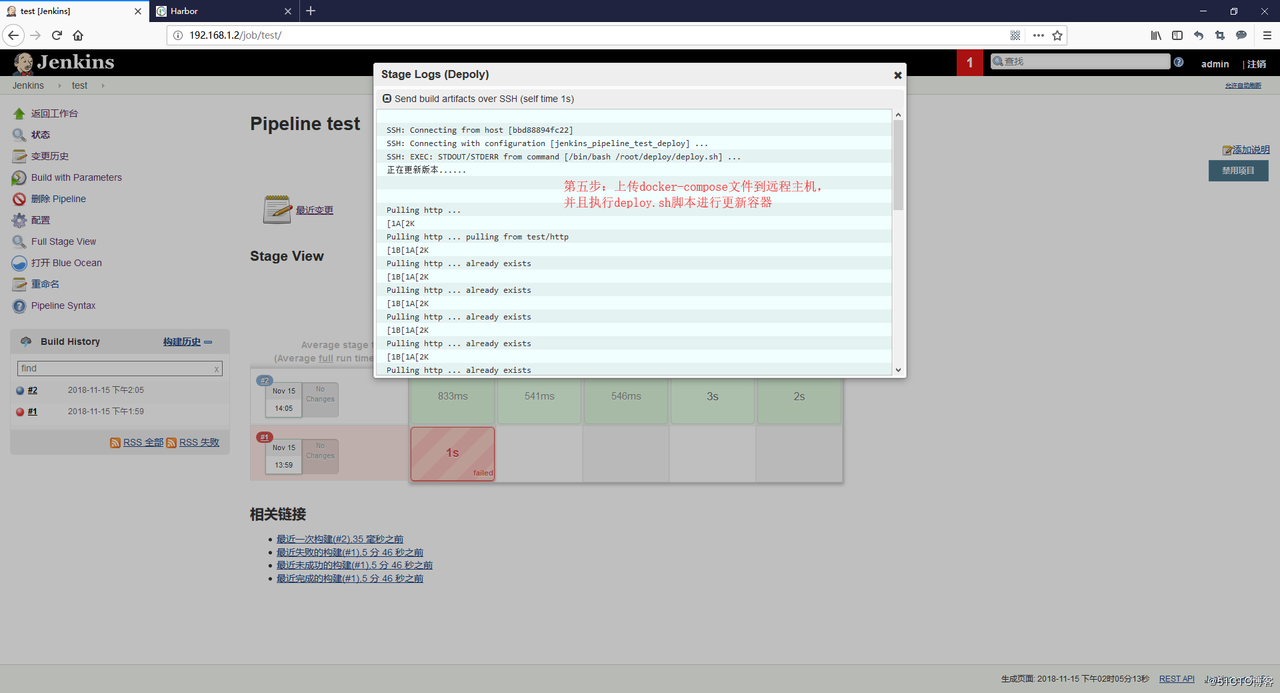Select the 2s stage cell
This screenshot has height=693, width=1280.
(800, 397)
